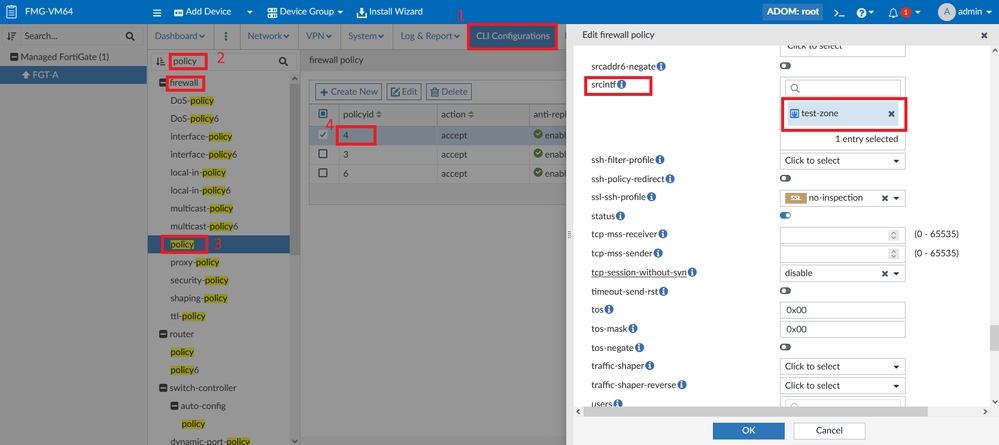The width and height of the screenshot is (999, 445).
Task: Open the VPN menu
Action: [x=319, y=36]
